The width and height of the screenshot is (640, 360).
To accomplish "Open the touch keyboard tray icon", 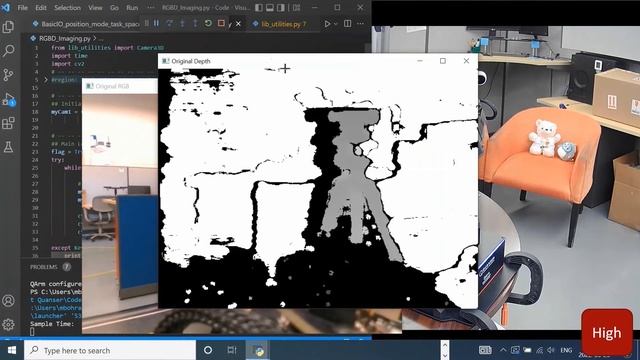I will [x=485, y=350].
